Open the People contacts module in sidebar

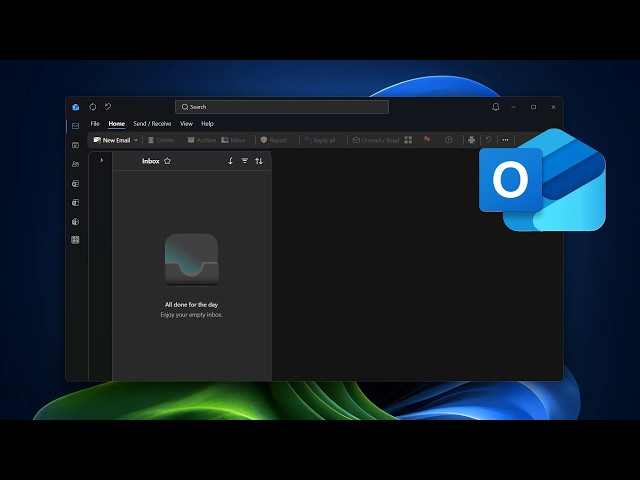pos(76,164)
